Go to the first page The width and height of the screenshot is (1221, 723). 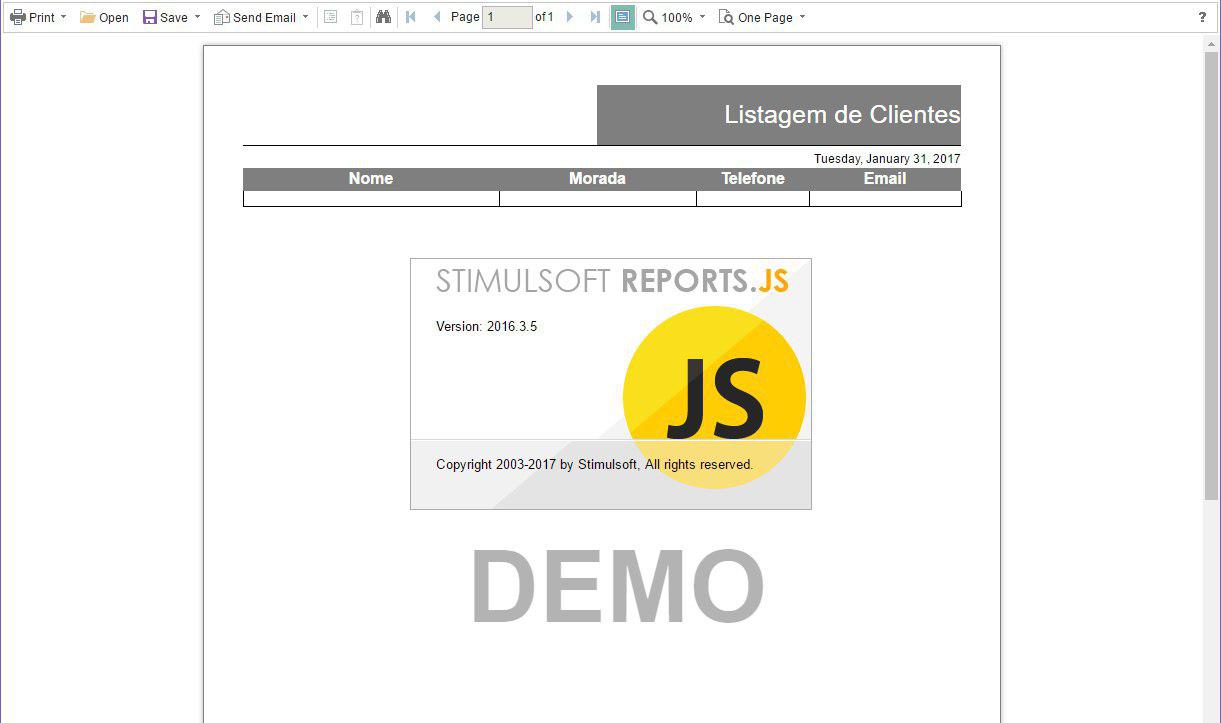(411, 17)
